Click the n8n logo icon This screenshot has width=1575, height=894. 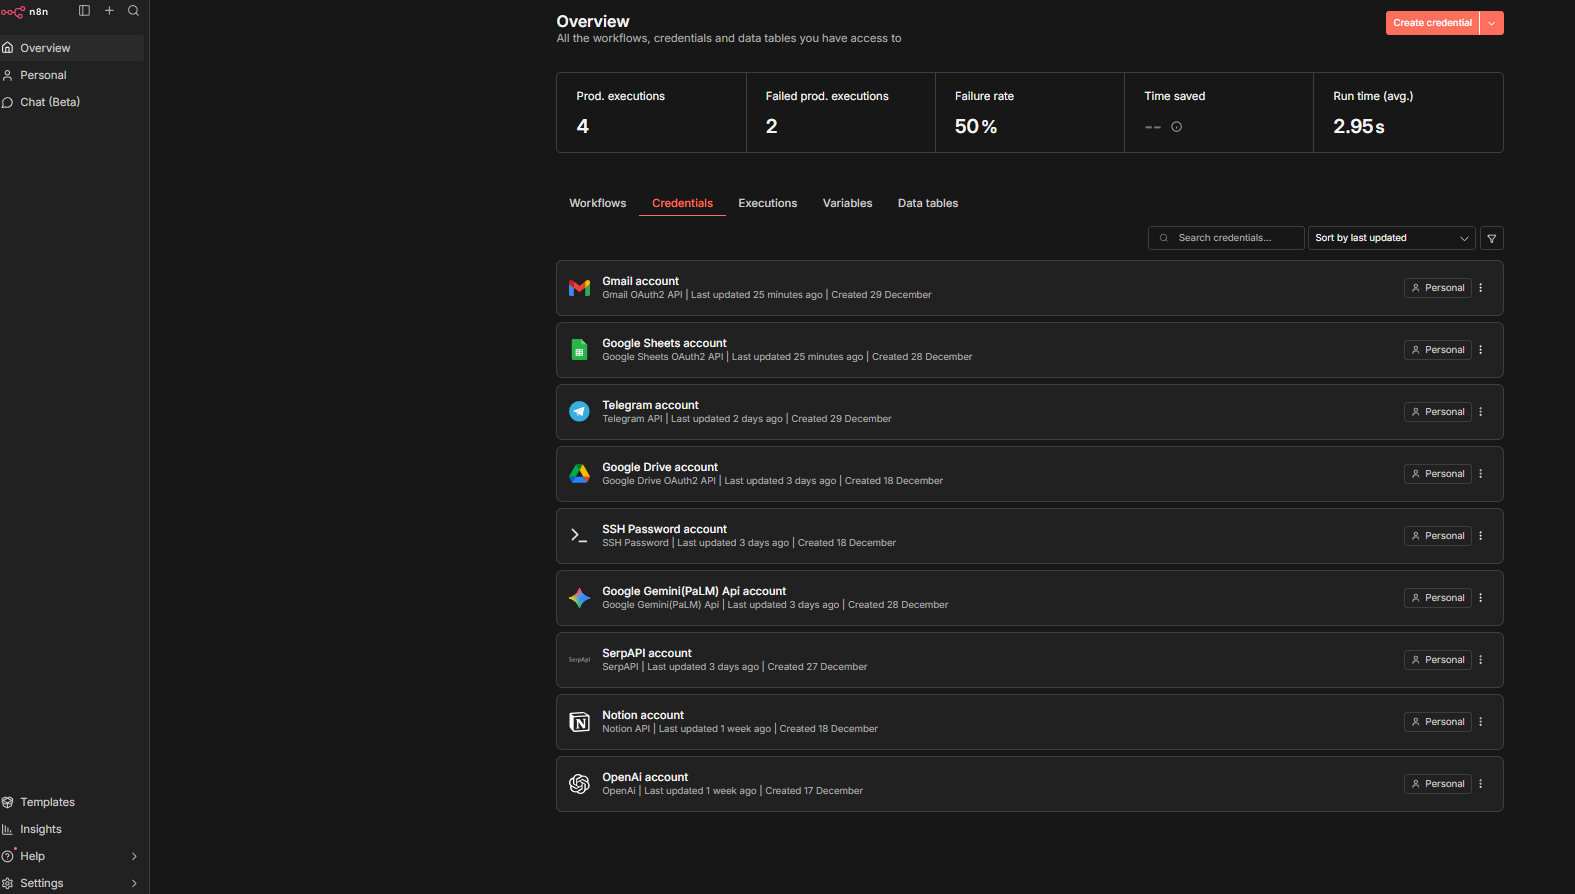point(13,12)
